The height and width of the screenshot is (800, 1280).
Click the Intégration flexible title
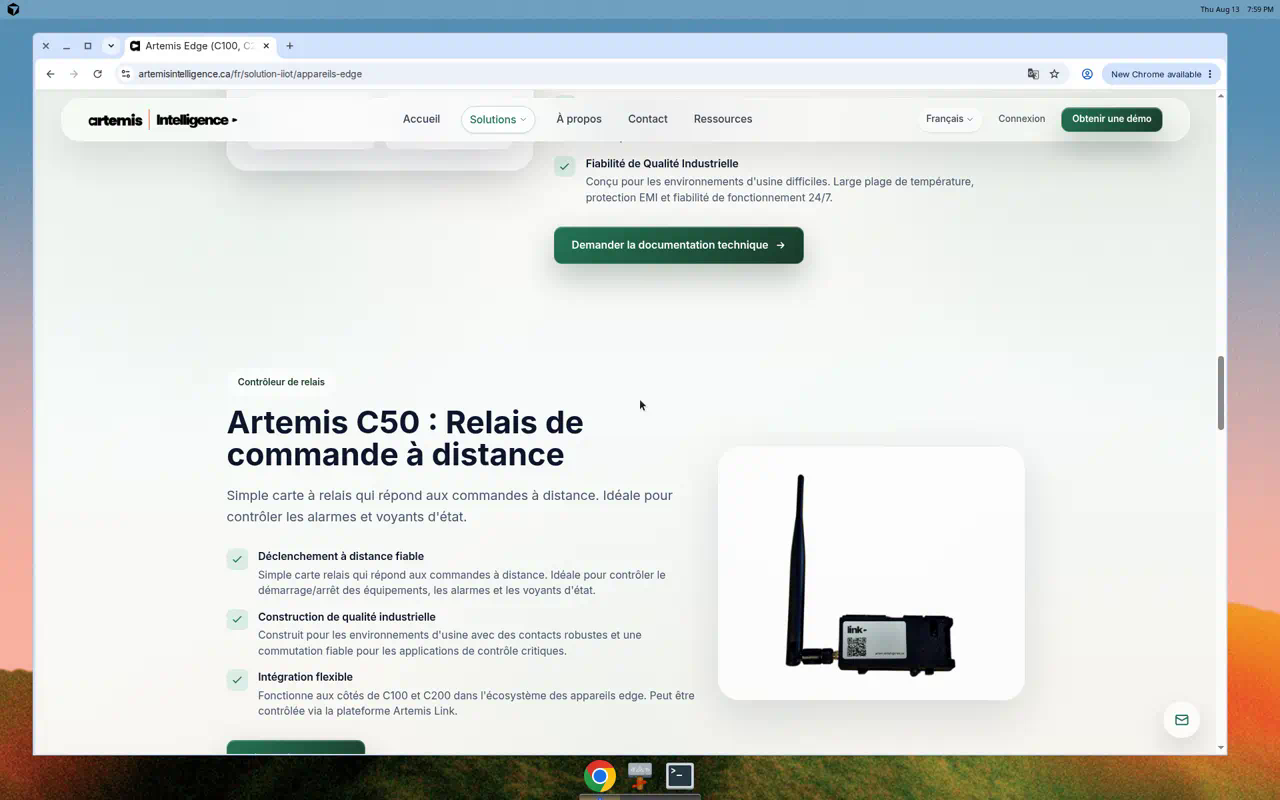pyautogui.click(x=305, y=677)
